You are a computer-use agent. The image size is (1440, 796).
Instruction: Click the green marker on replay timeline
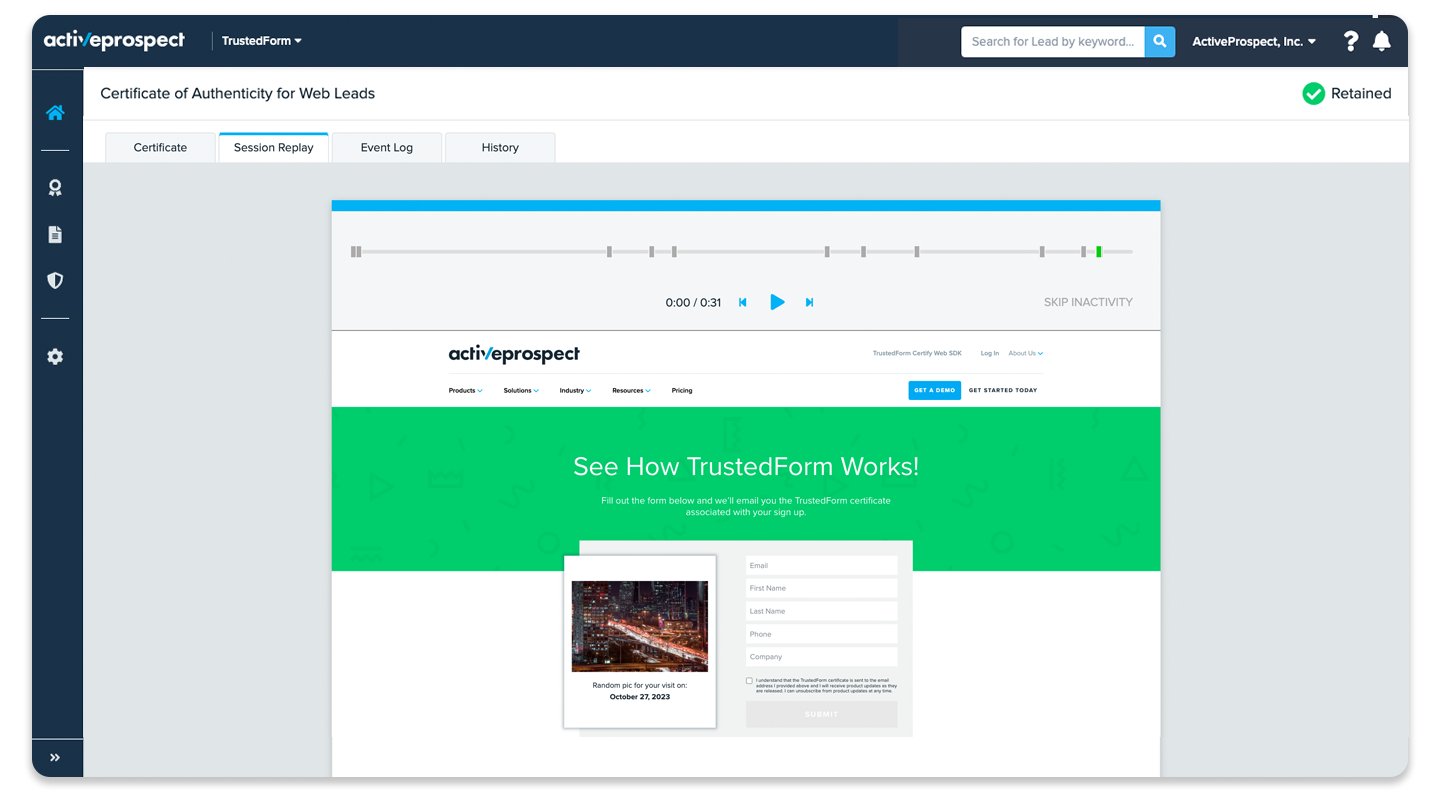pos(1098,252)
